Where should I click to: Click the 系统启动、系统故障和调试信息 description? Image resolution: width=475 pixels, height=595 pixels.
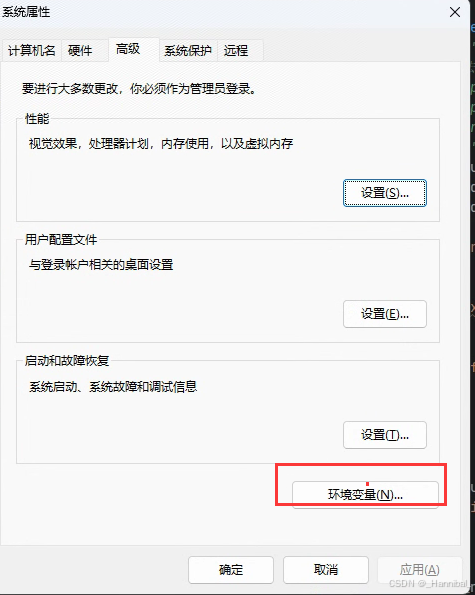coord(113,387)
